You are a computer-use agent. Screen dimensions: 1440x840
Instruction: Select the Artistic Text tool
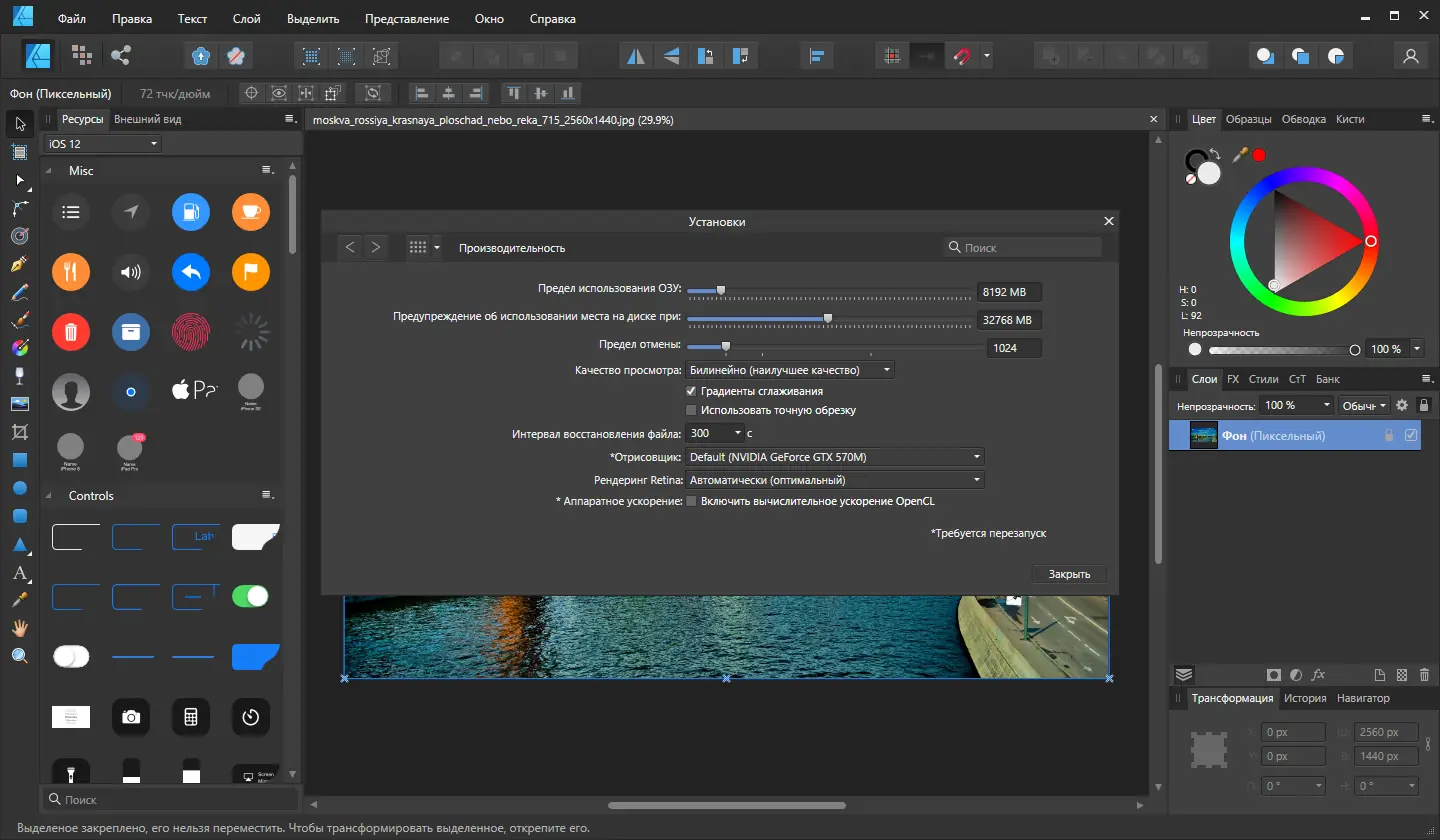(19, 573)
